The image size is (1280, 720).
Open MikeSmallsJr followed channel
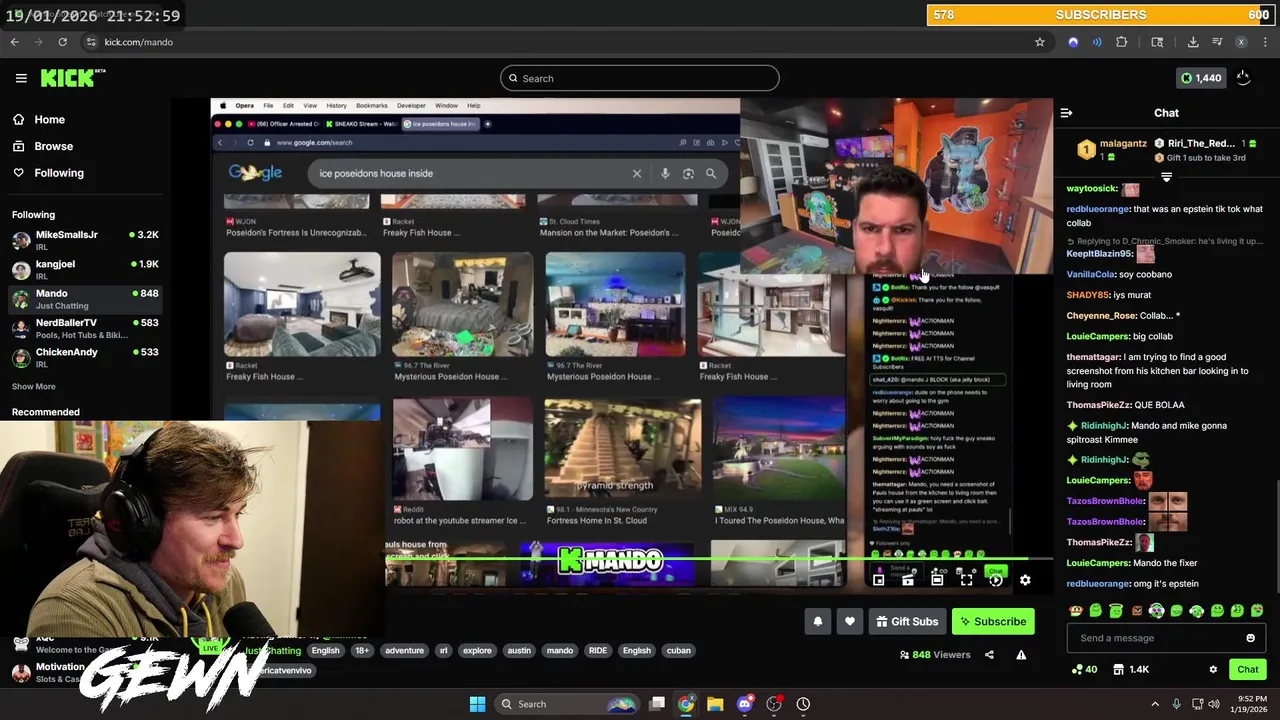point(85,240)
